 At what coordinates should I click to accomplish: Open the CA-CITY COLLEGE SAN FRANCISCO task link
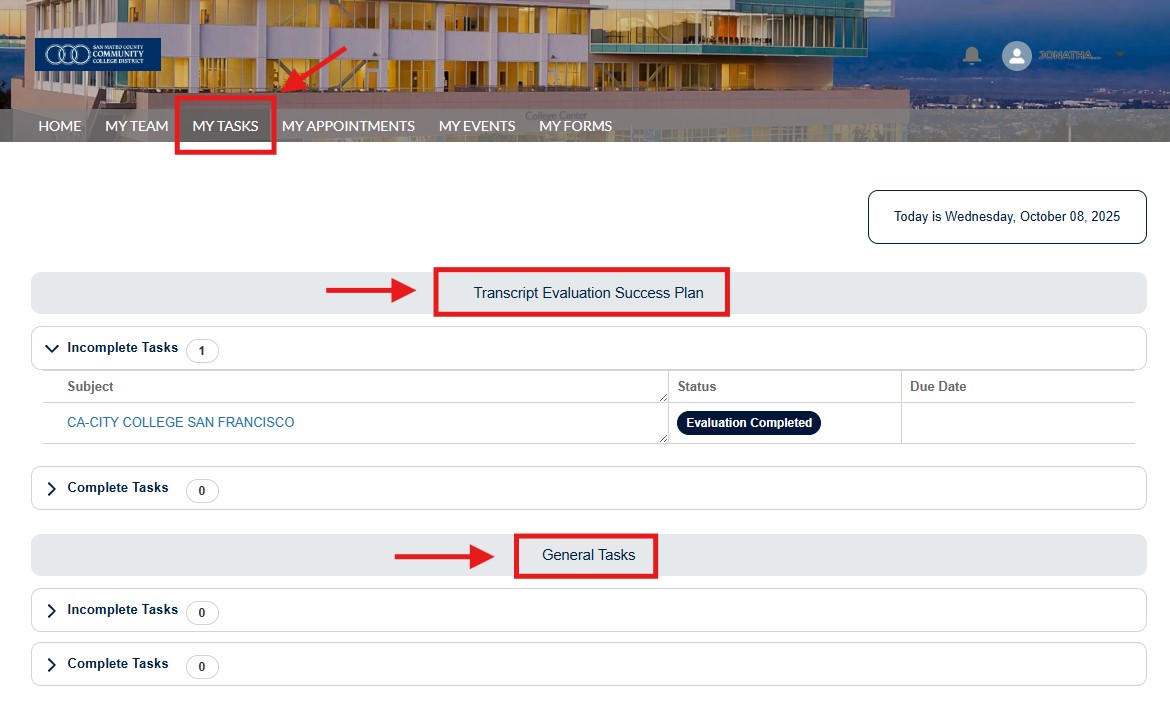coord(181,422)
